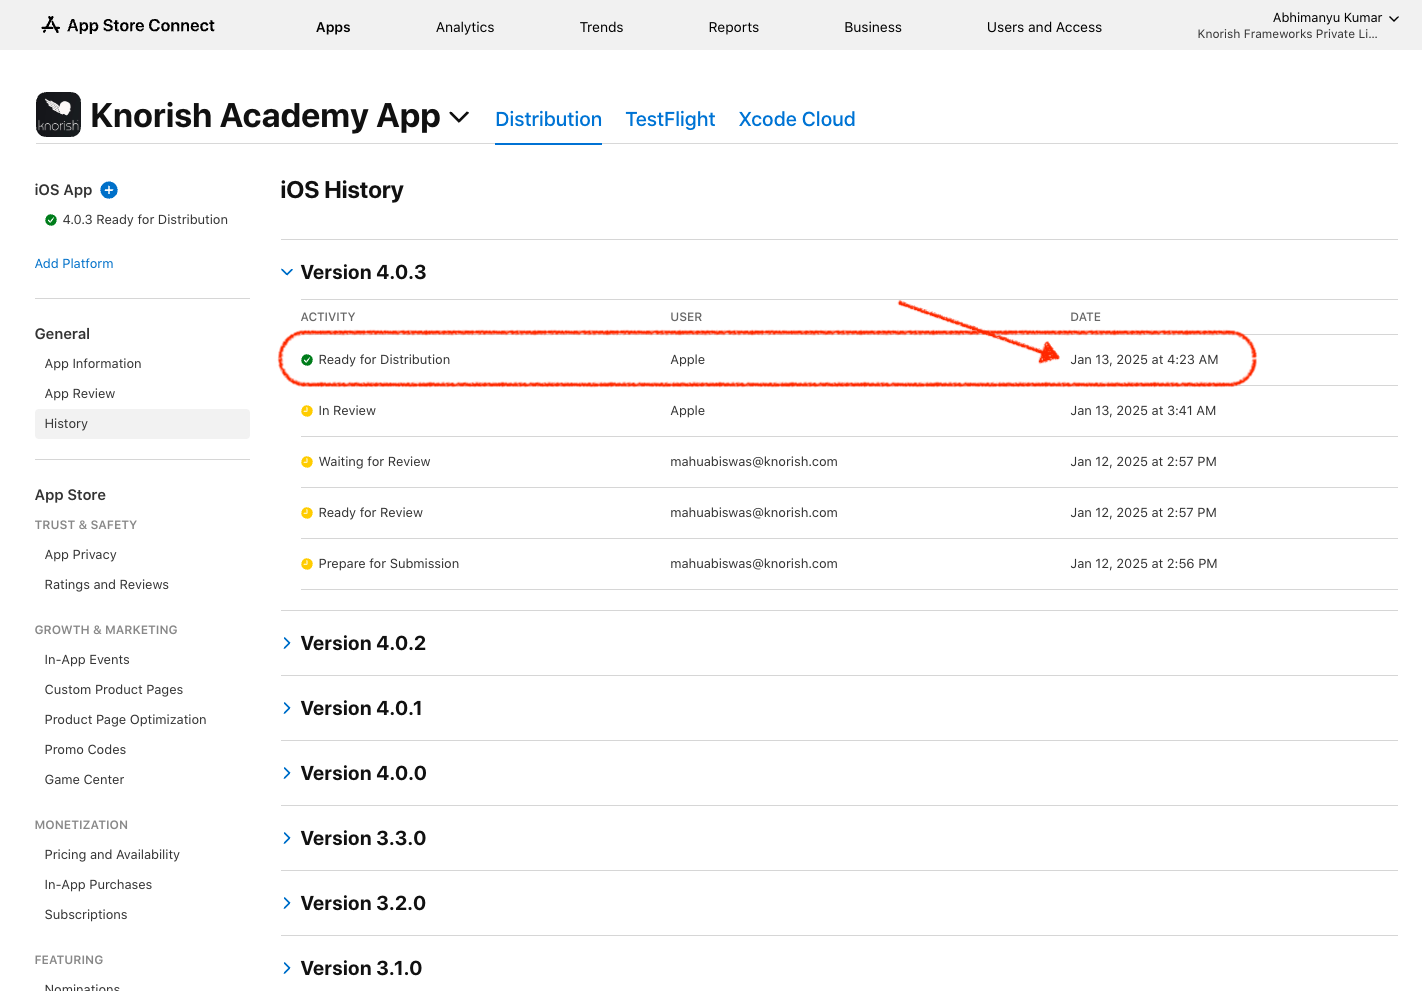Image resolution: width=1422 pixels, height=991 pixels.
Task: Select the Distribution tab
Action: (x=548, y=119)
